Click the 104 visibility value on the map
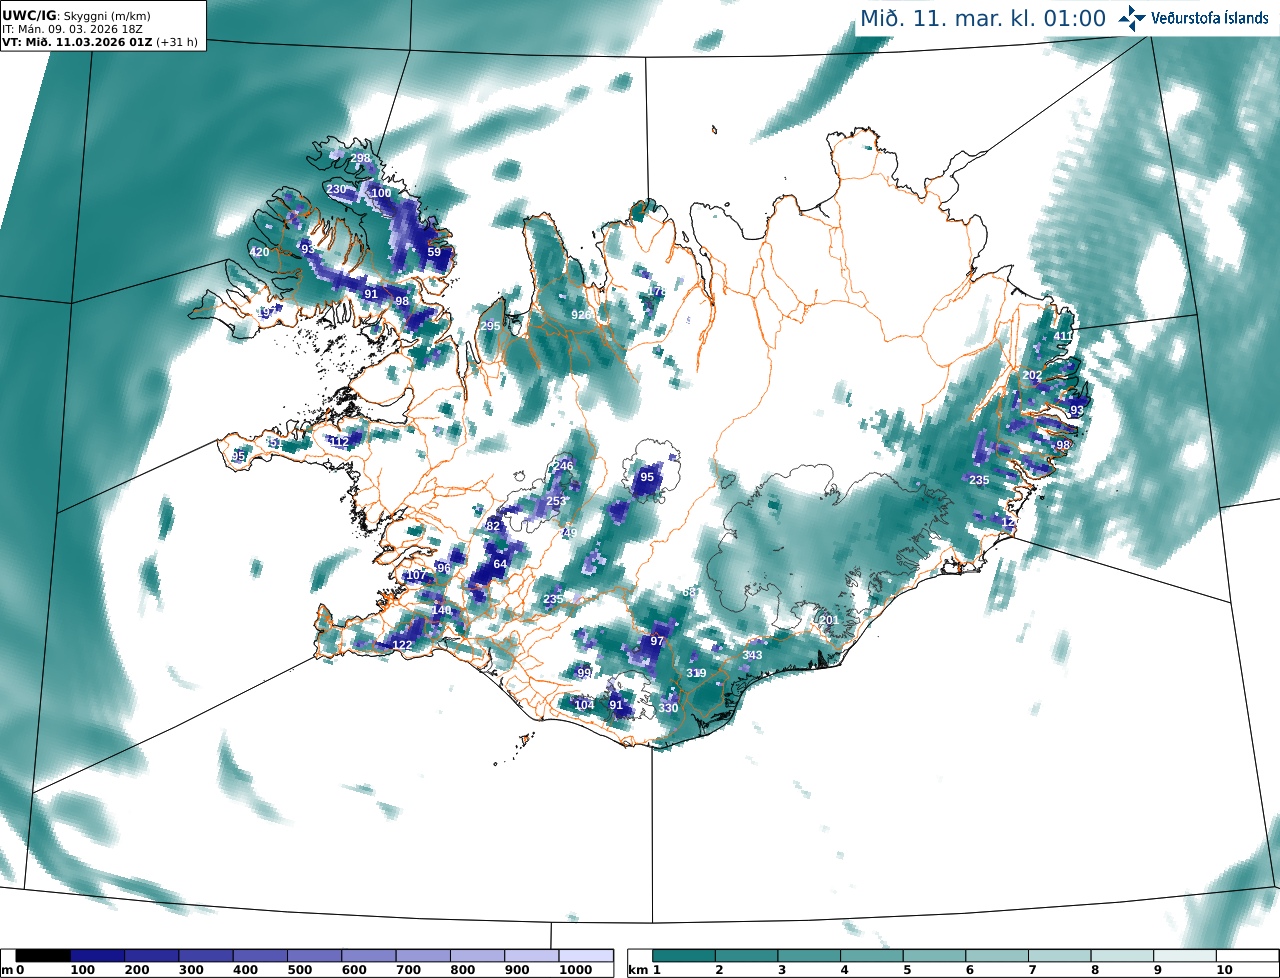 [x=584, y=705]
